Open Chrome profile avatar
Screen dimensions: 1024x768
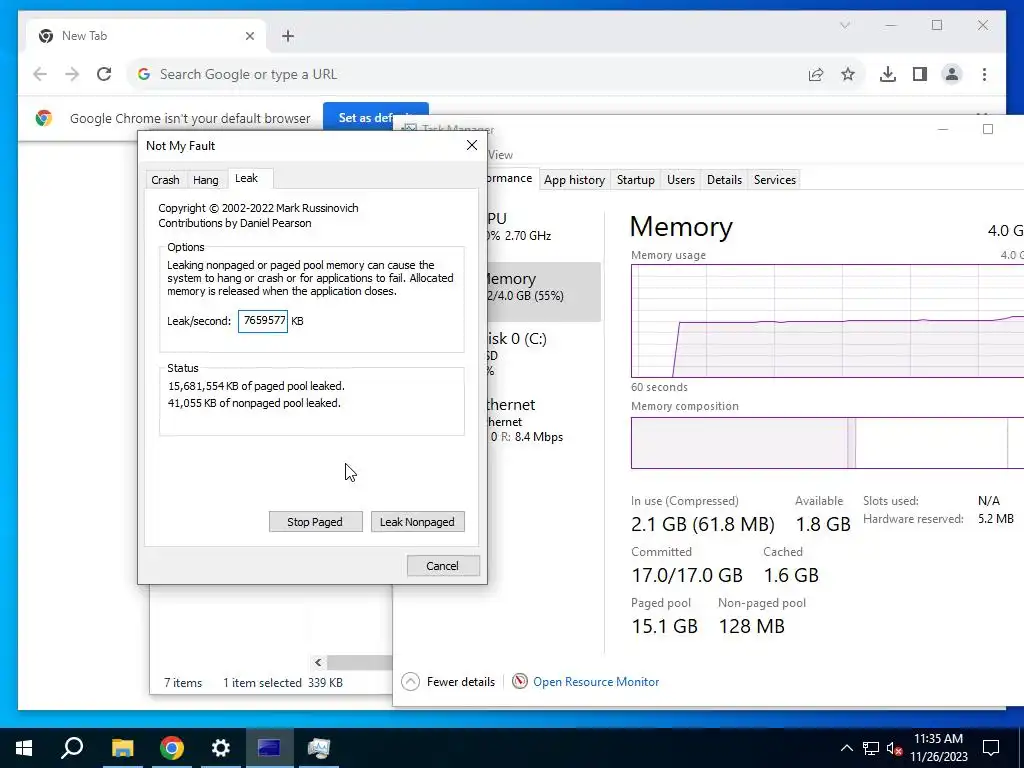pos(952,74)
